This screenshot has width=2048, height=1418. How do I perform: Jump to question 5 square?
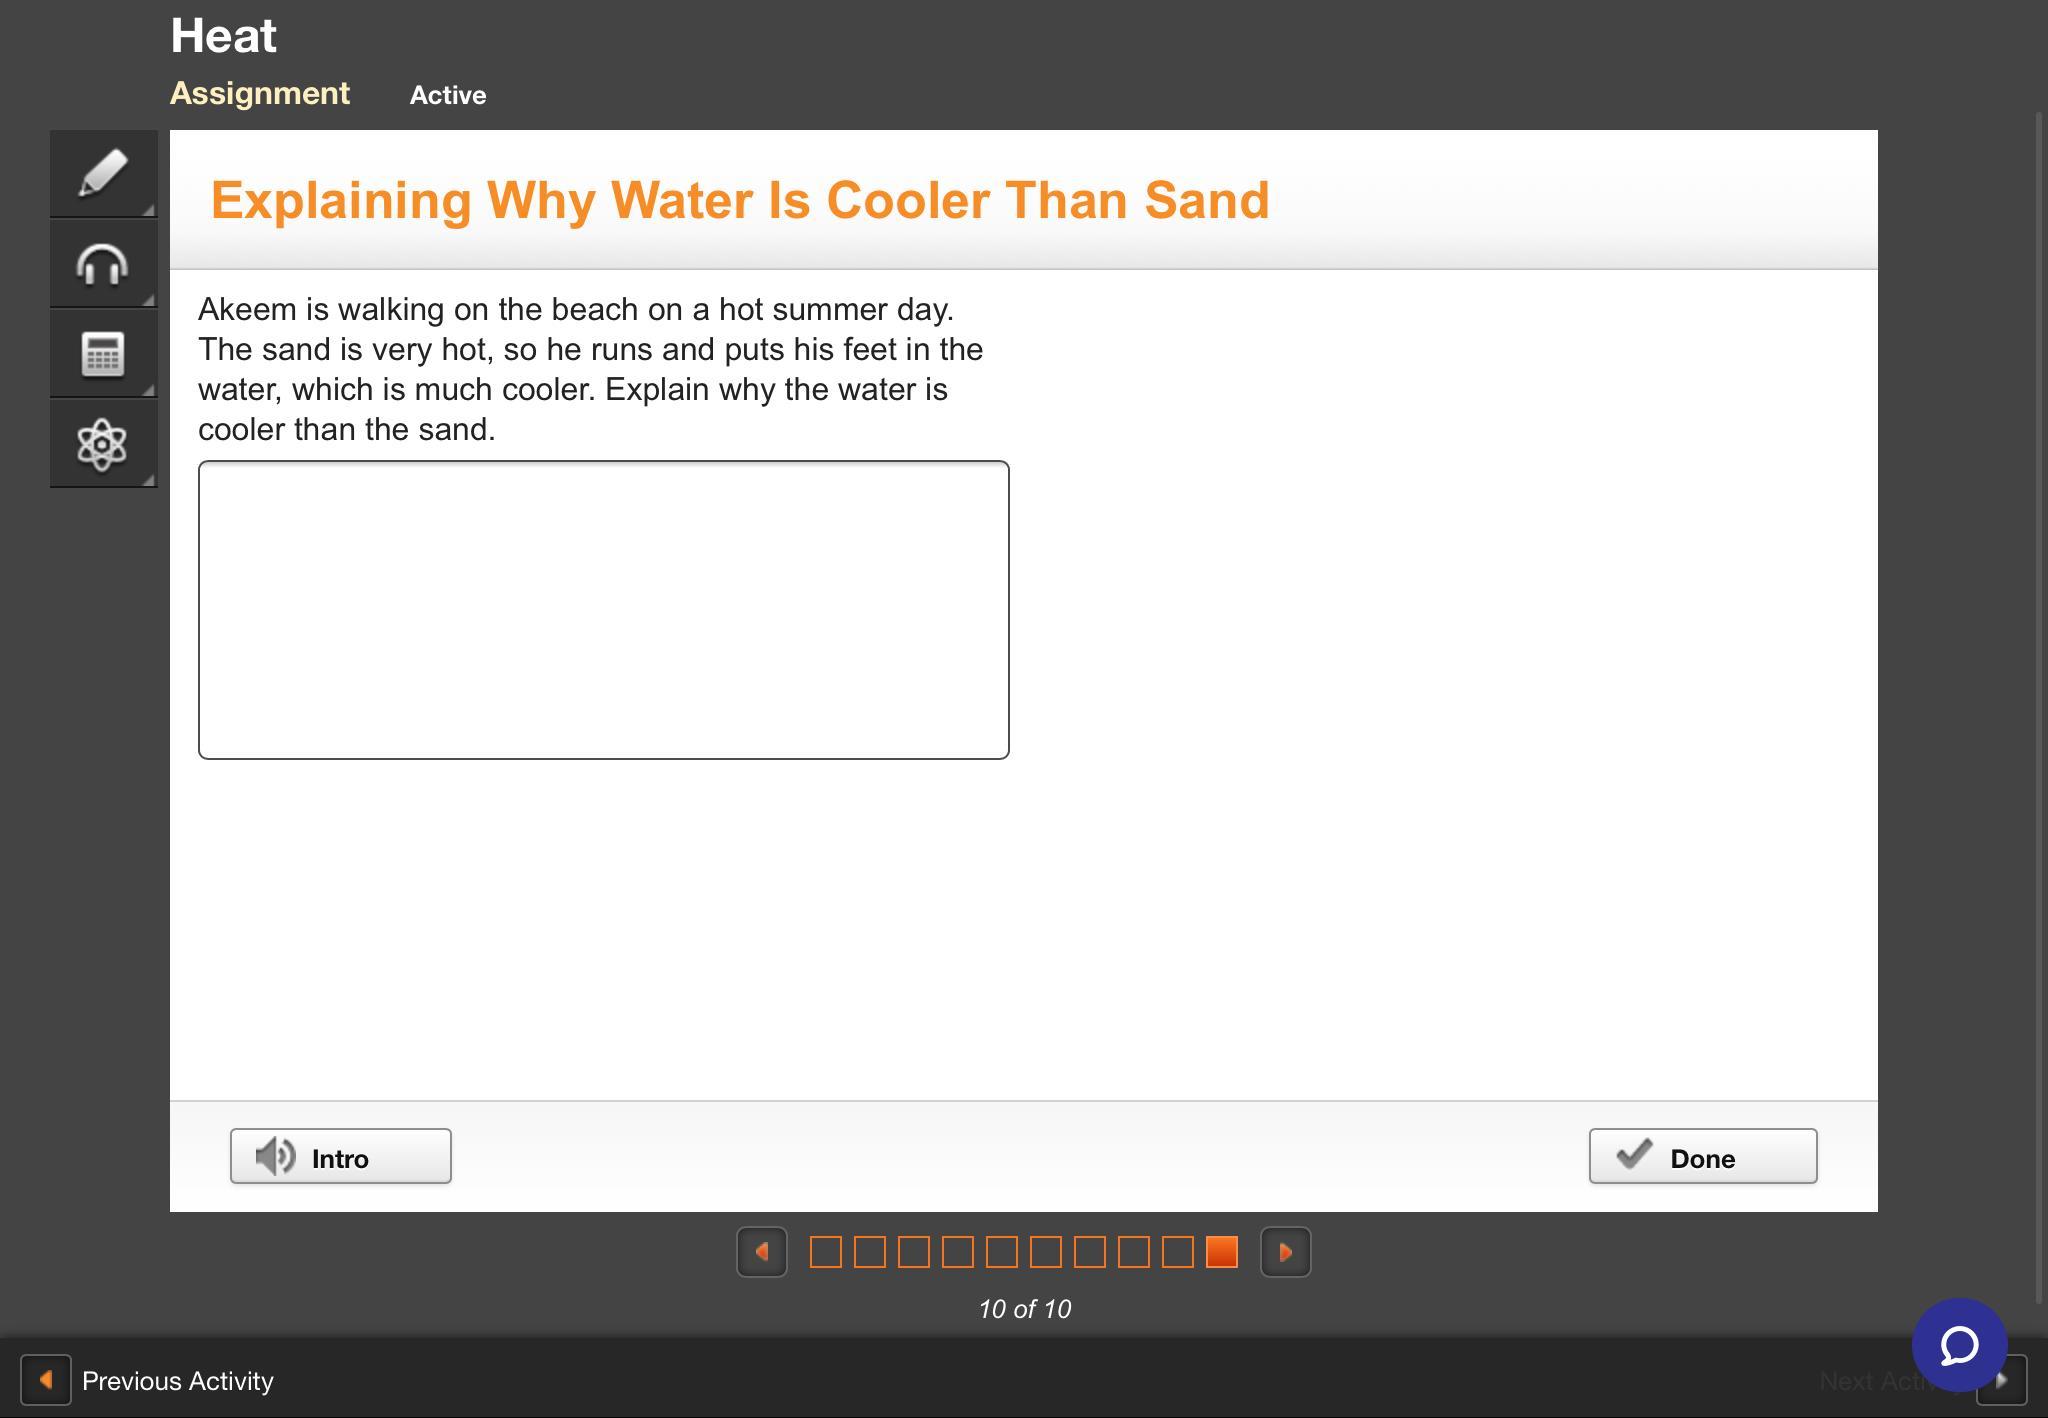[x=1001, y=1252]
